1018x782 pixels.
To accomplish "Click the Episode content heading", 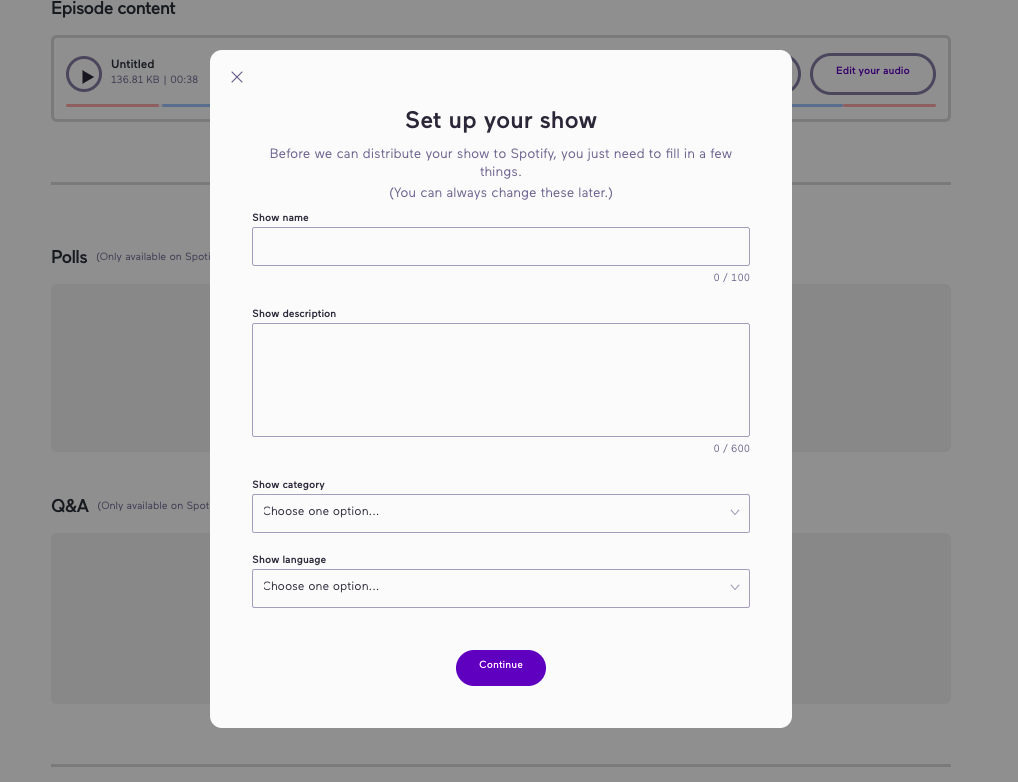I will coord(113,8).
